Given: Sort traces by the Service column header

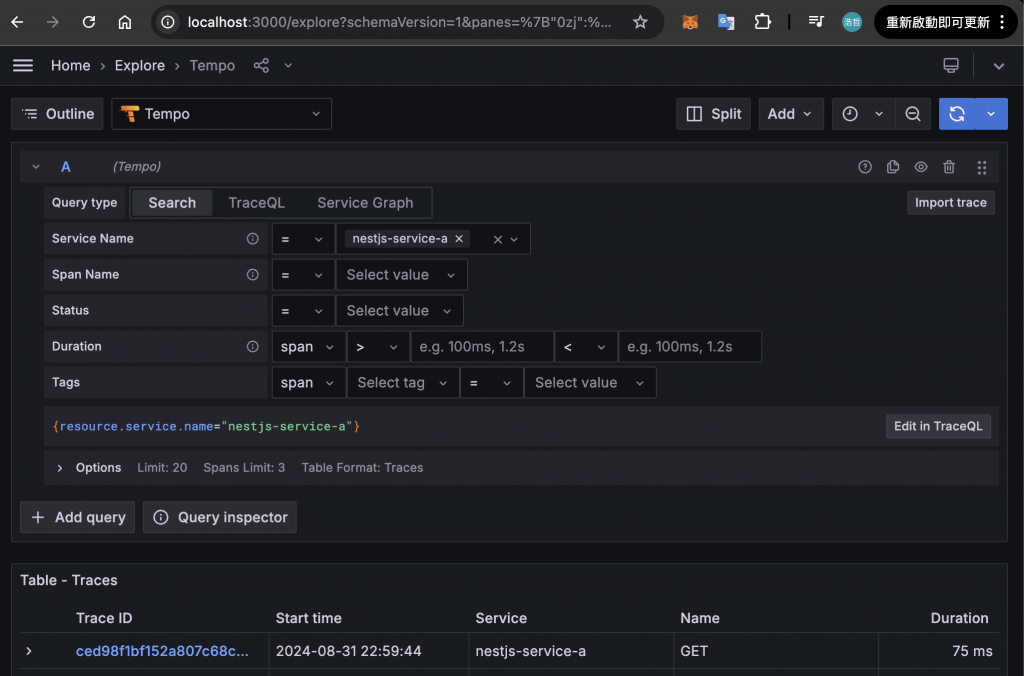Looking at the screenshot, I should pos(501,618).
